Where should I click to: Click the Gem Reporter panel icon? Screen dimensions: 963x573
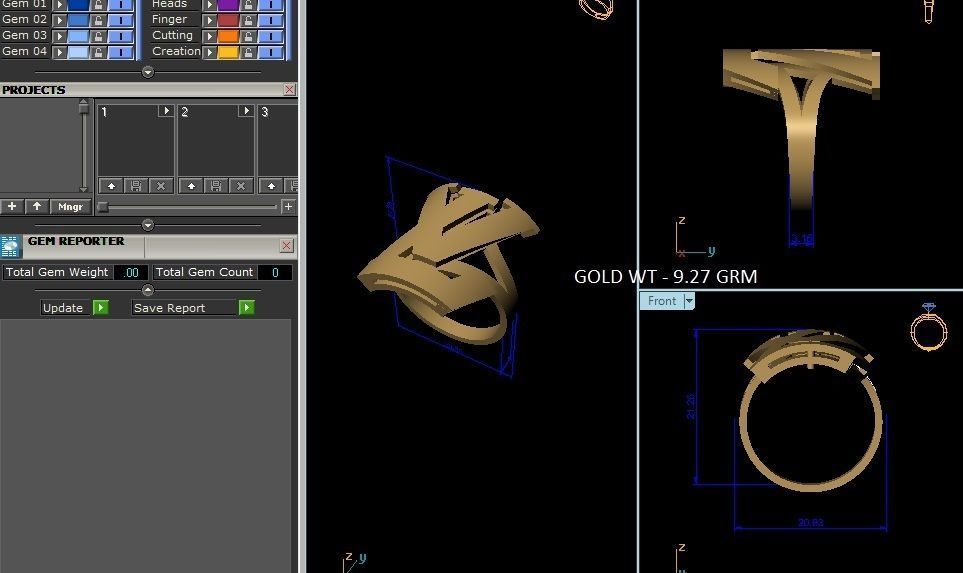(11, 246)
